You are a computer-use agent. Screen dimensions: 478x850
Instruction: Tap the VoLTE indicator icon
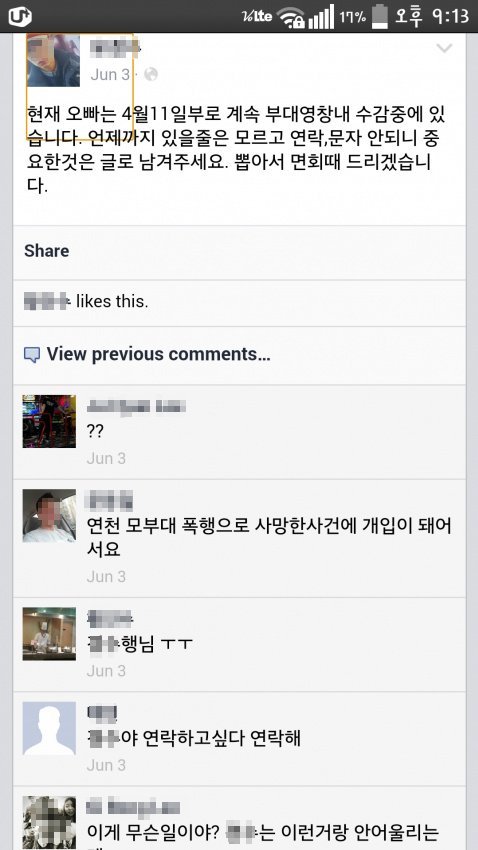[x=257, y=16]
